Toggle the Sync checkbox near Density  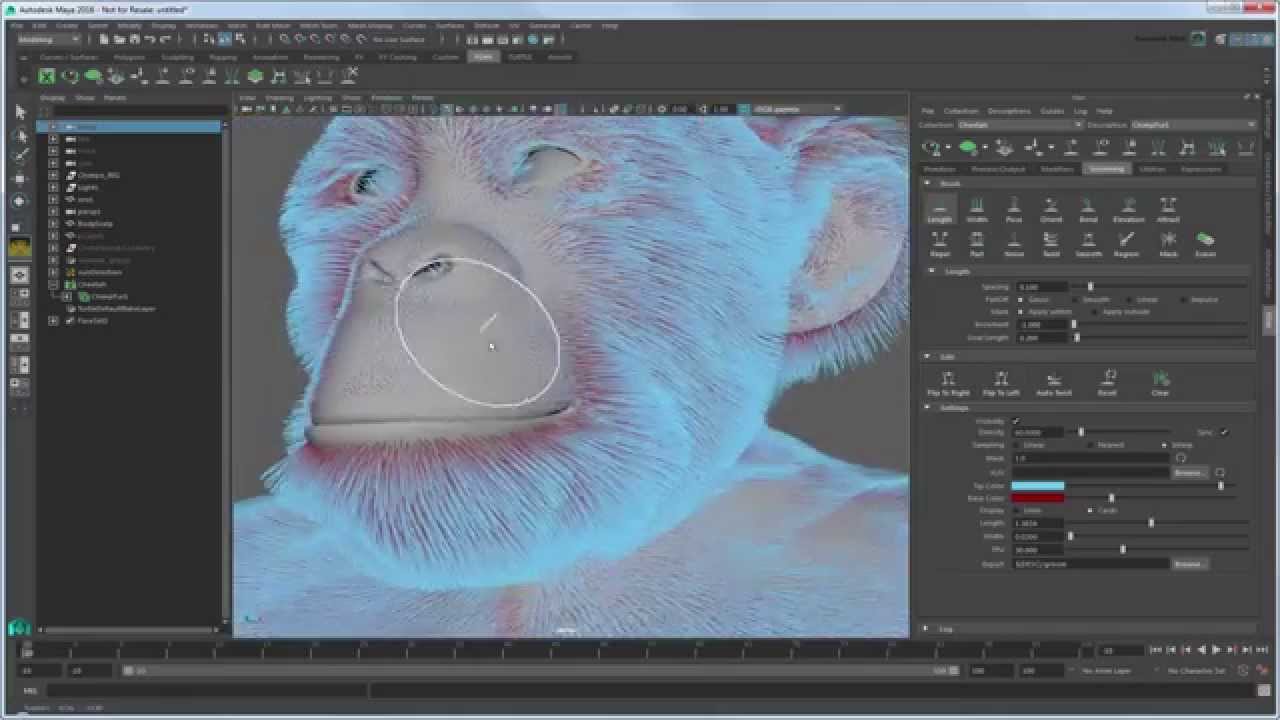[1224, 432]
